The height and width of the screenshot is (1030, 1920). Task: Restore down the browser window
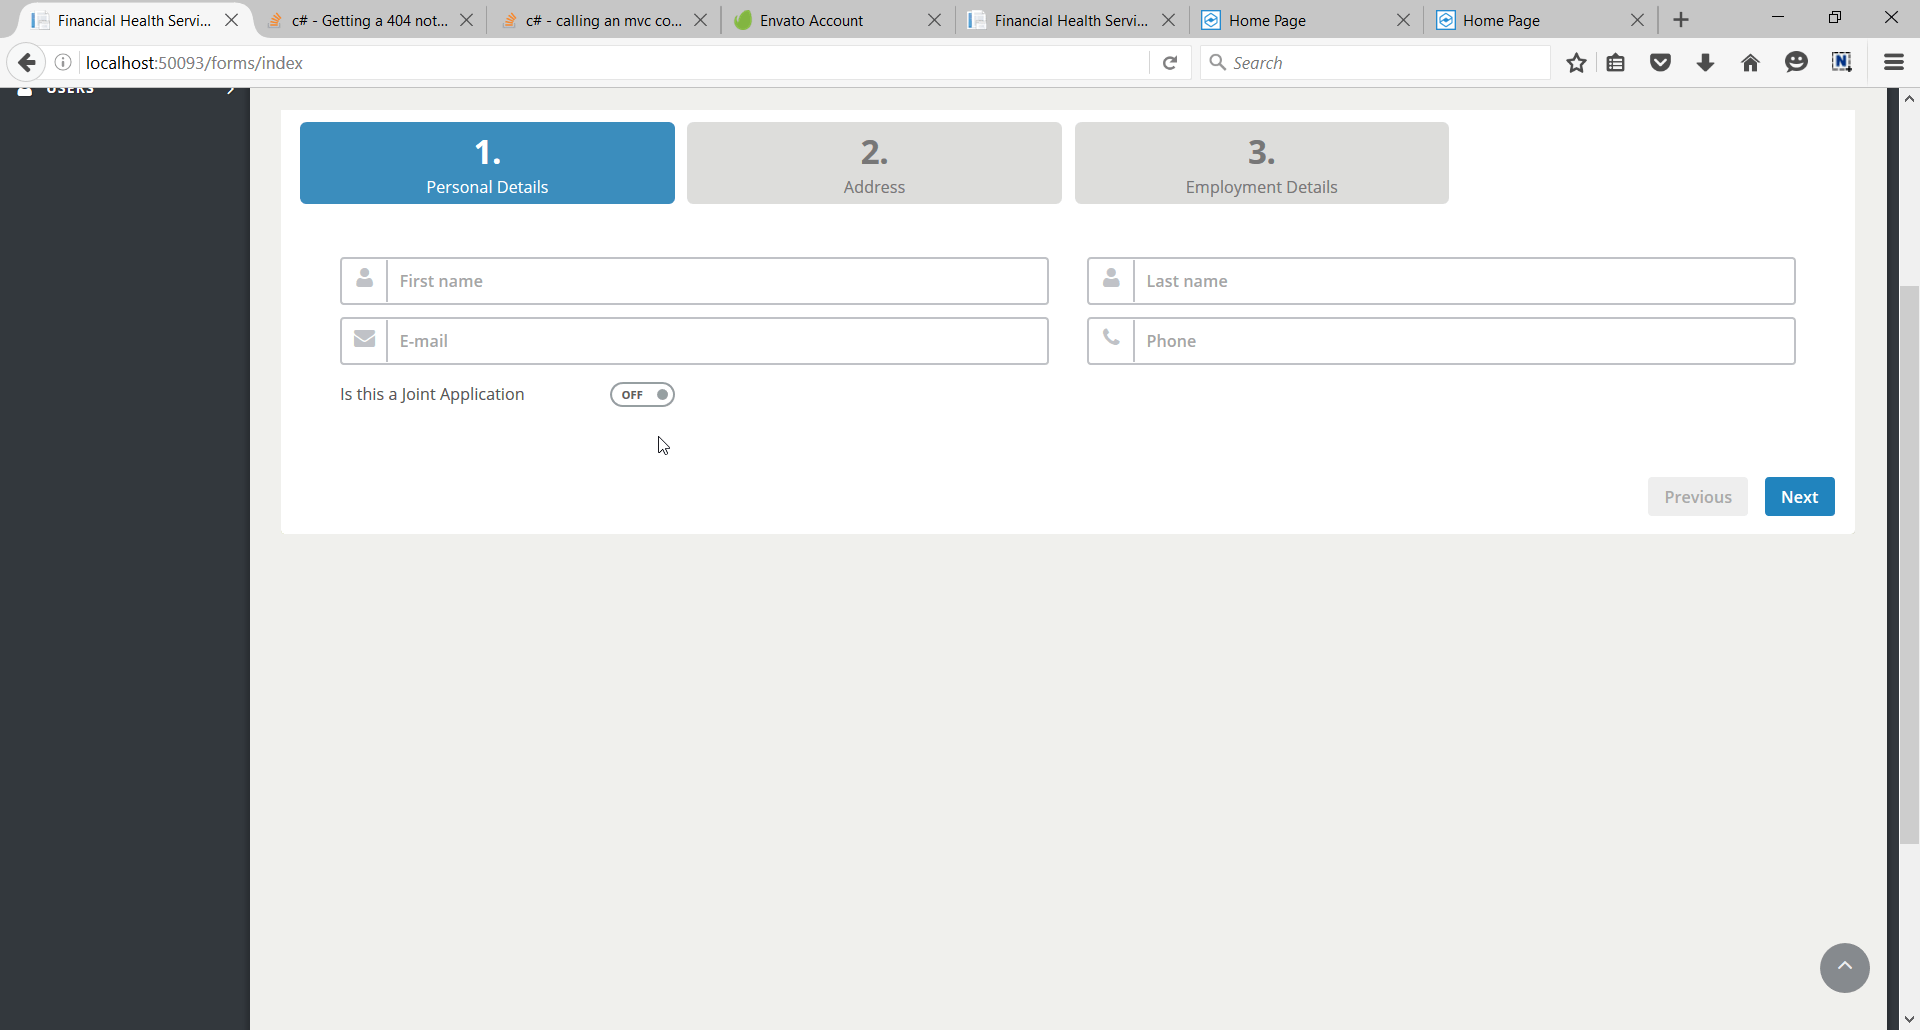[1835, 18]
